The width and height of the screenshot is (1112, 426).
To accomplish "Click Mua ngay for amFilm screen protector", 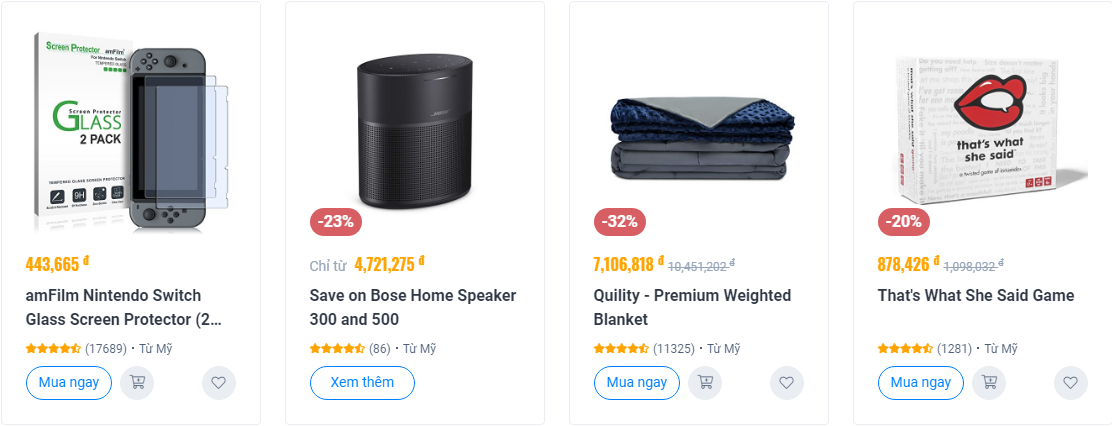I will click(x=69, y=383).
